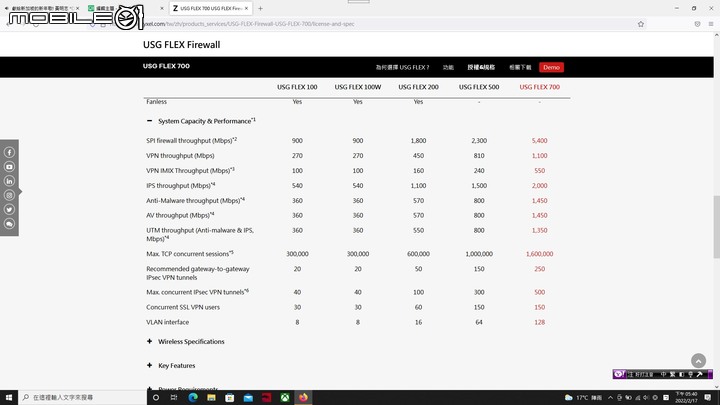Collapse System Capacity & Performance section
Image resolution: width=720 pixels, height=405 pixels.
(x=149, y=121)
